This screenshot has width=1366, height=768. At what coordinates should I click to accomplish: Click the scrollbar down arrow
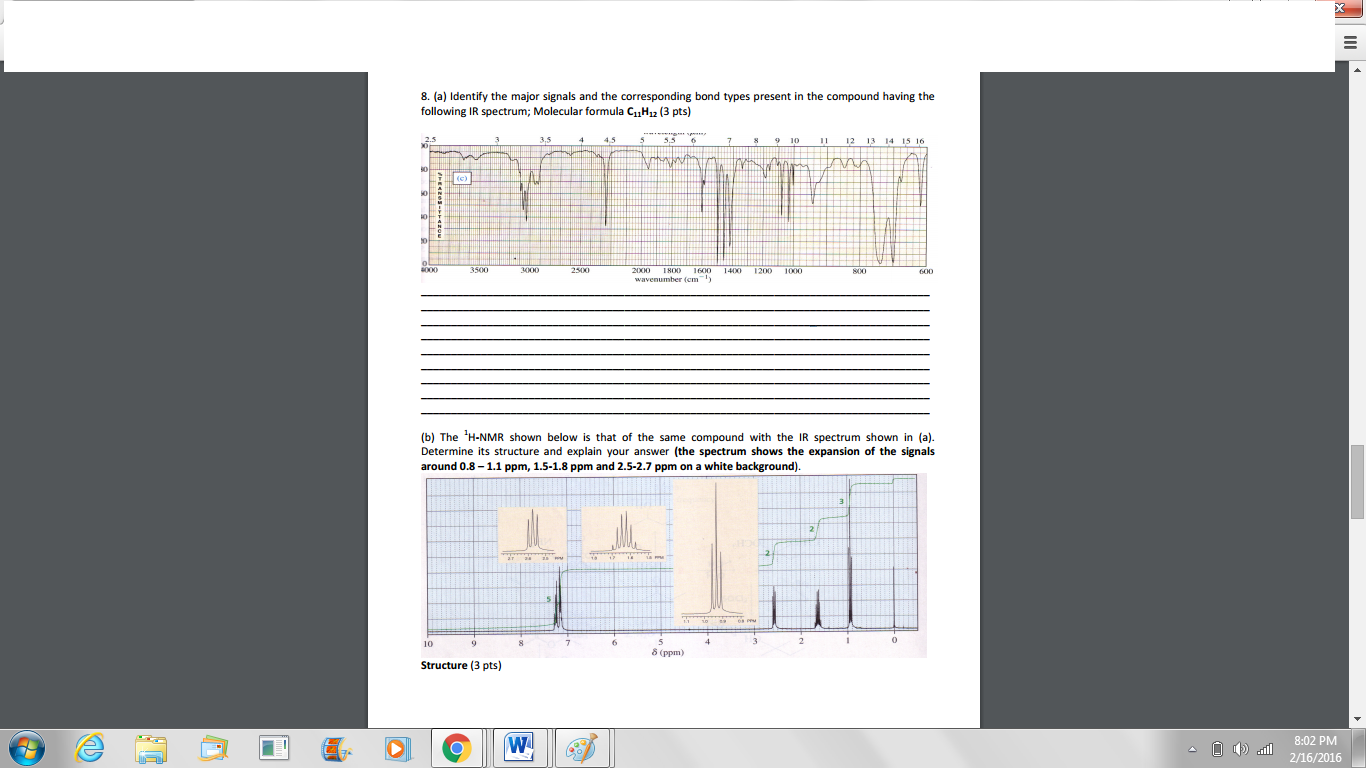[x=1357, y=720]
